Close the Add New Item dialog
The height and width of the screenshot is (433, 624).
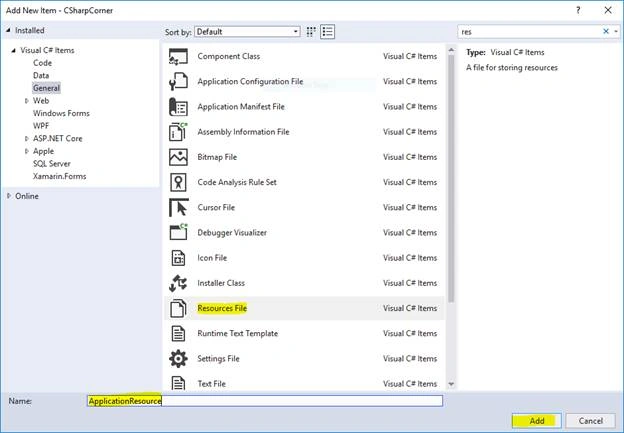tap(608, 10)
